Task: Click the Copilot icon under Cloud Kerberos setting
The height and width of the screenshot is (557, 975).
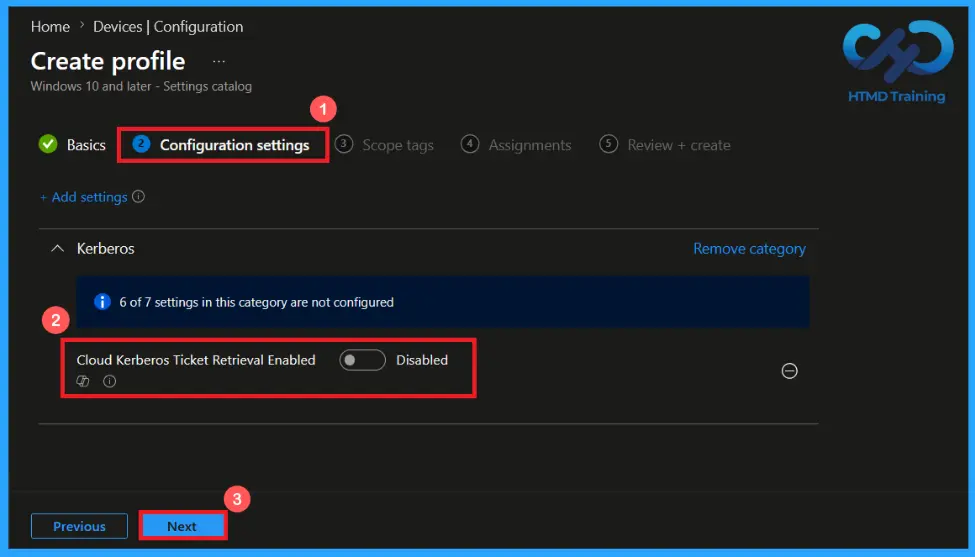Action: [x=83, y=381]
